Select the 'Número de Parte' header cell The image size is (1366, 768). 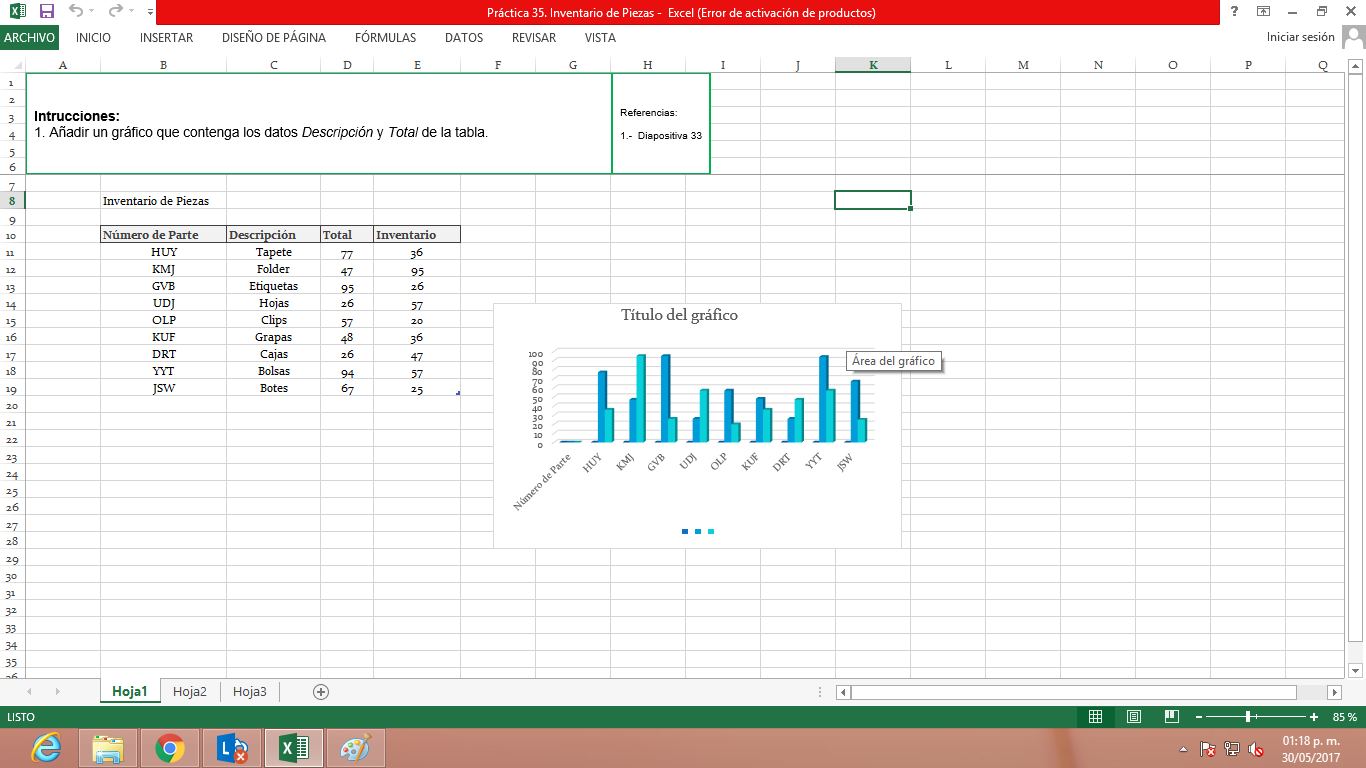(163, 235)
